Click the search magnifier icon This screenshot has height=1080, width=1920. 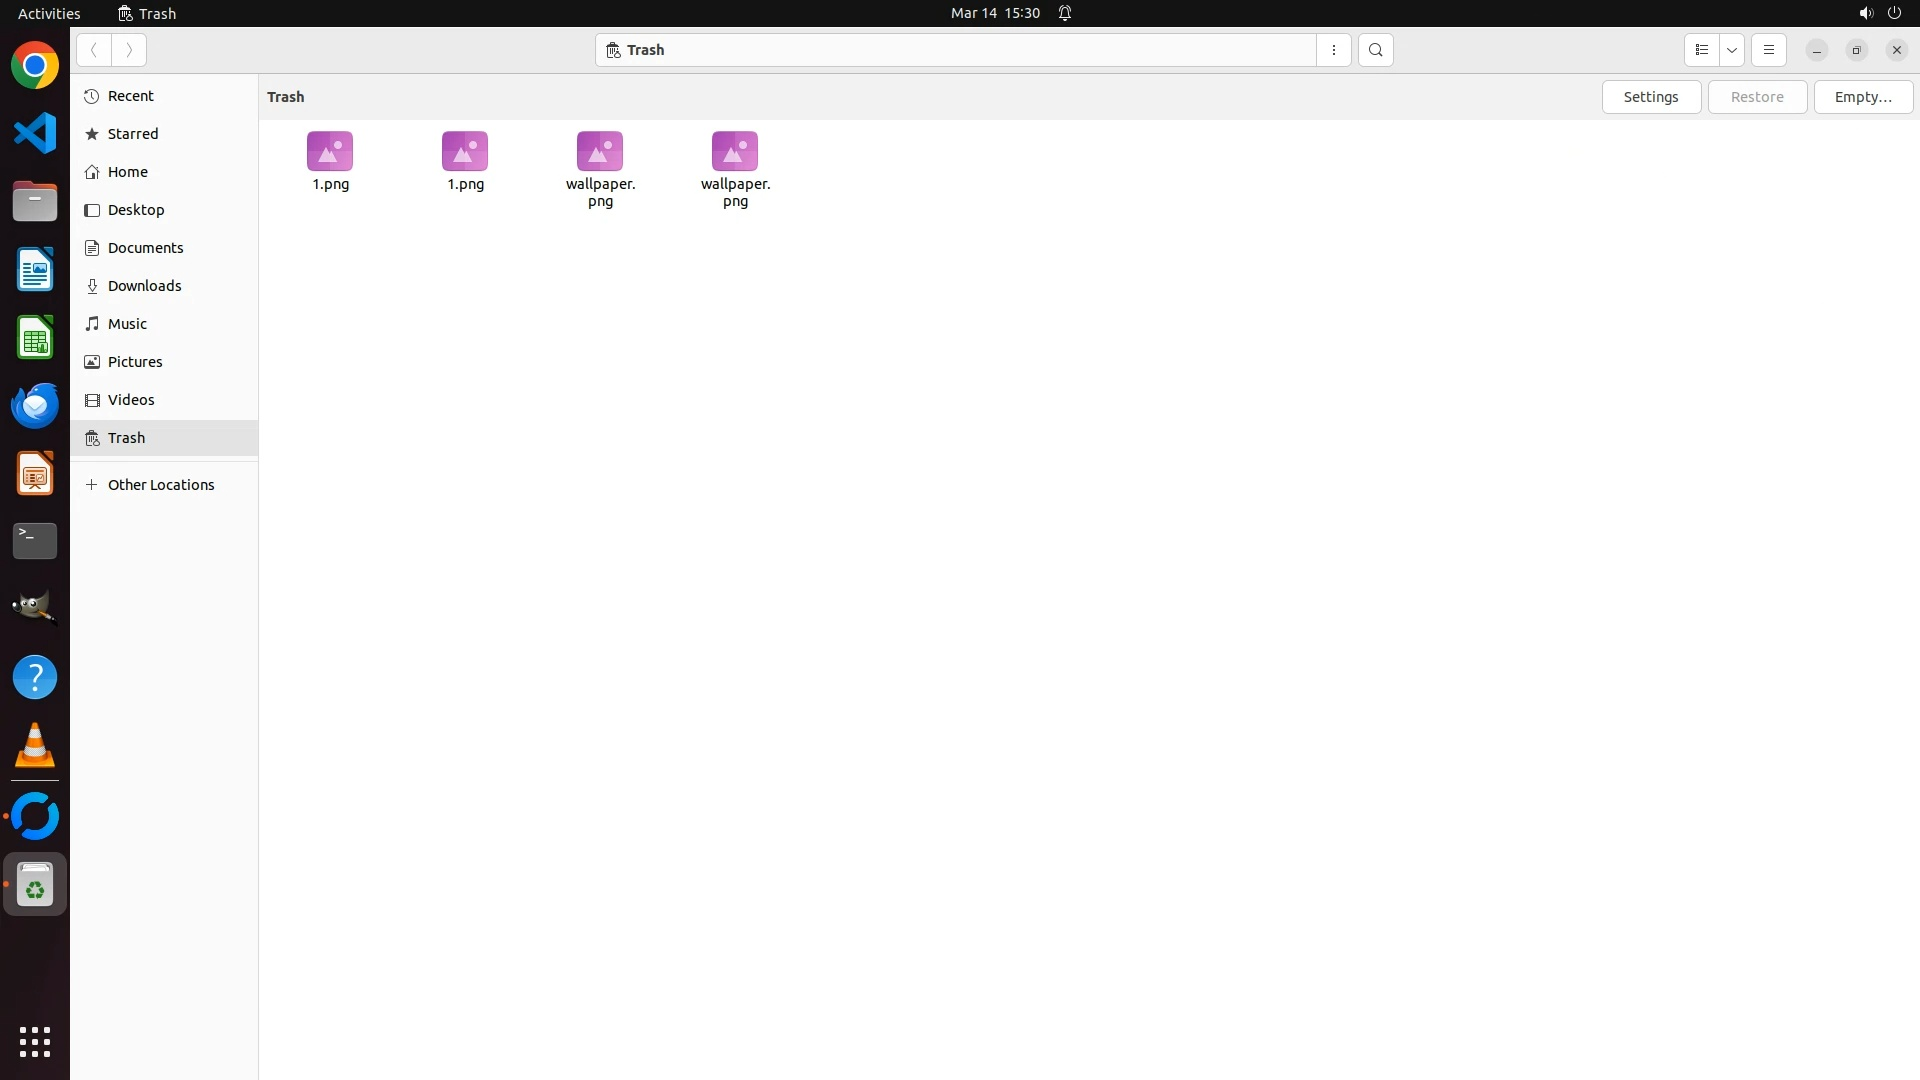tap(1375, 50)
